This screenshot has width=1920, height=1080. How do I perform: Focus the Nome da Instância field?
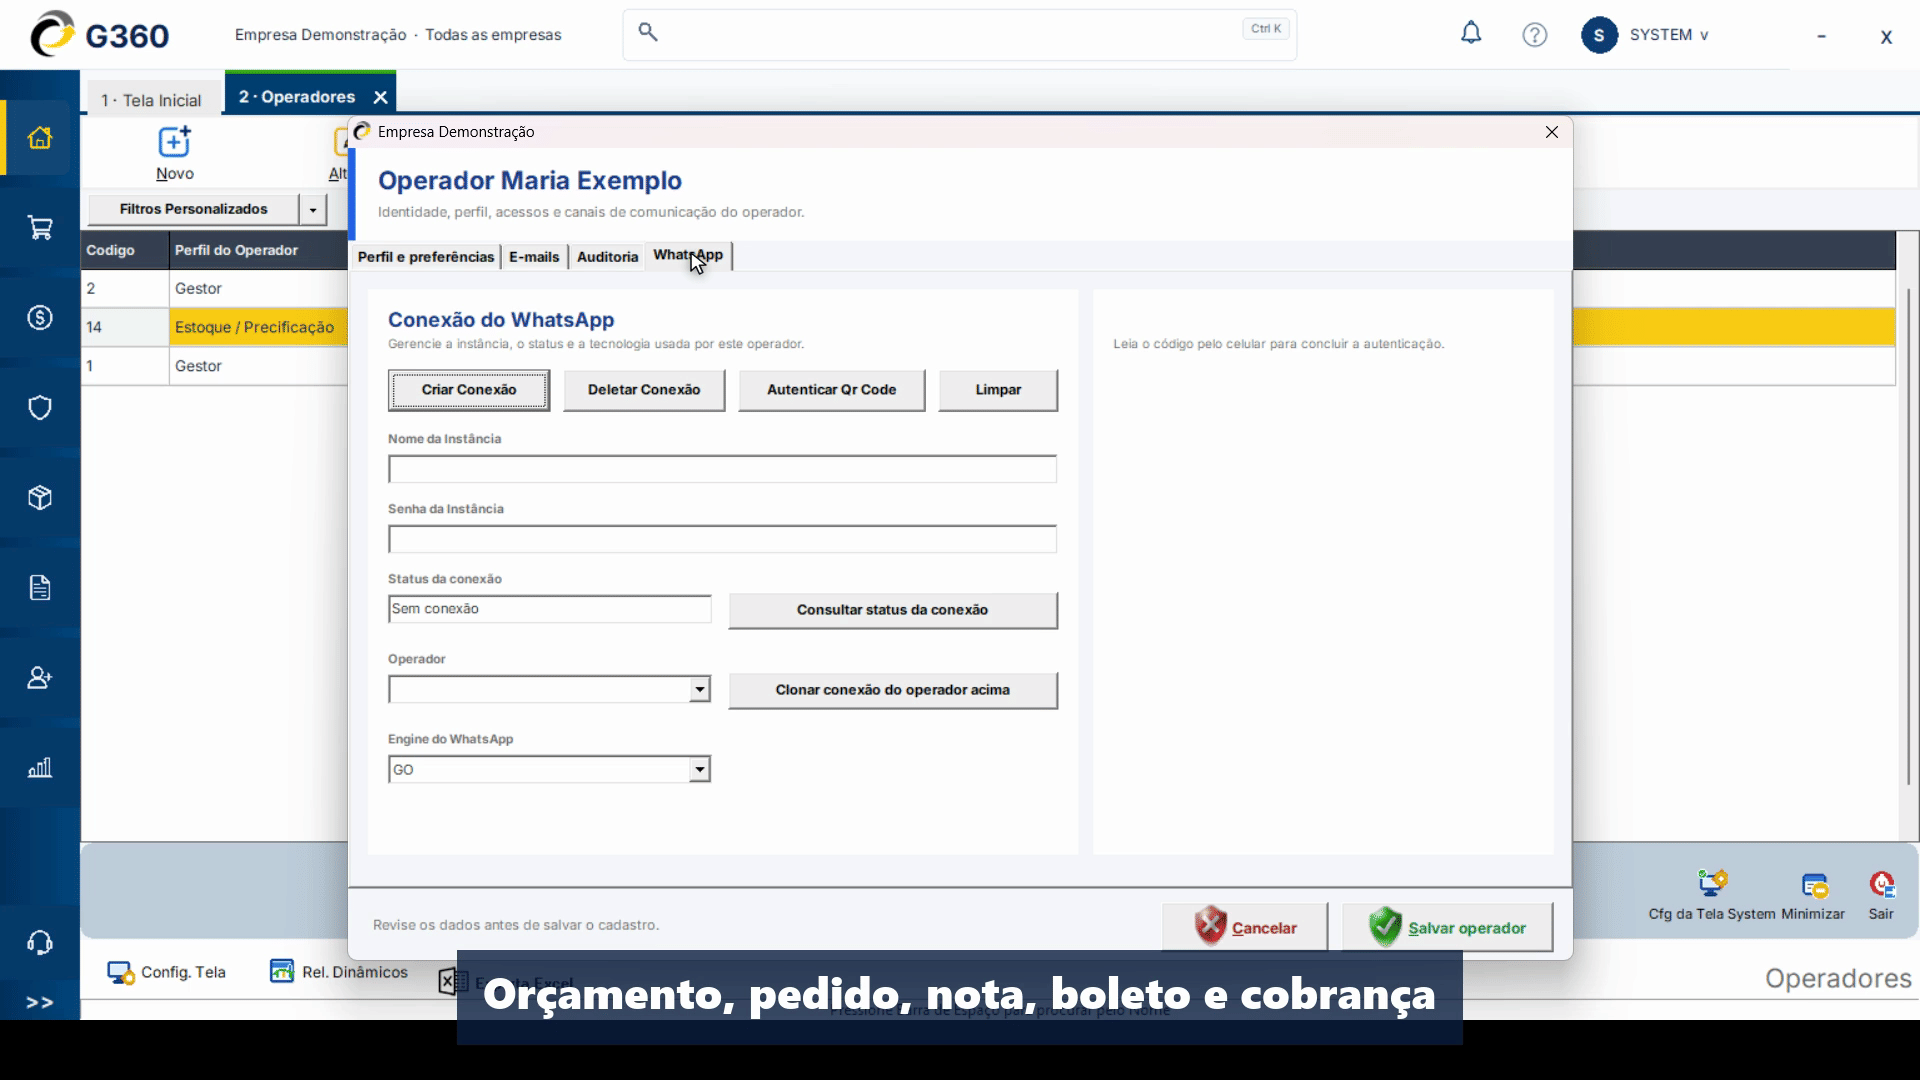tap(722, 469)
